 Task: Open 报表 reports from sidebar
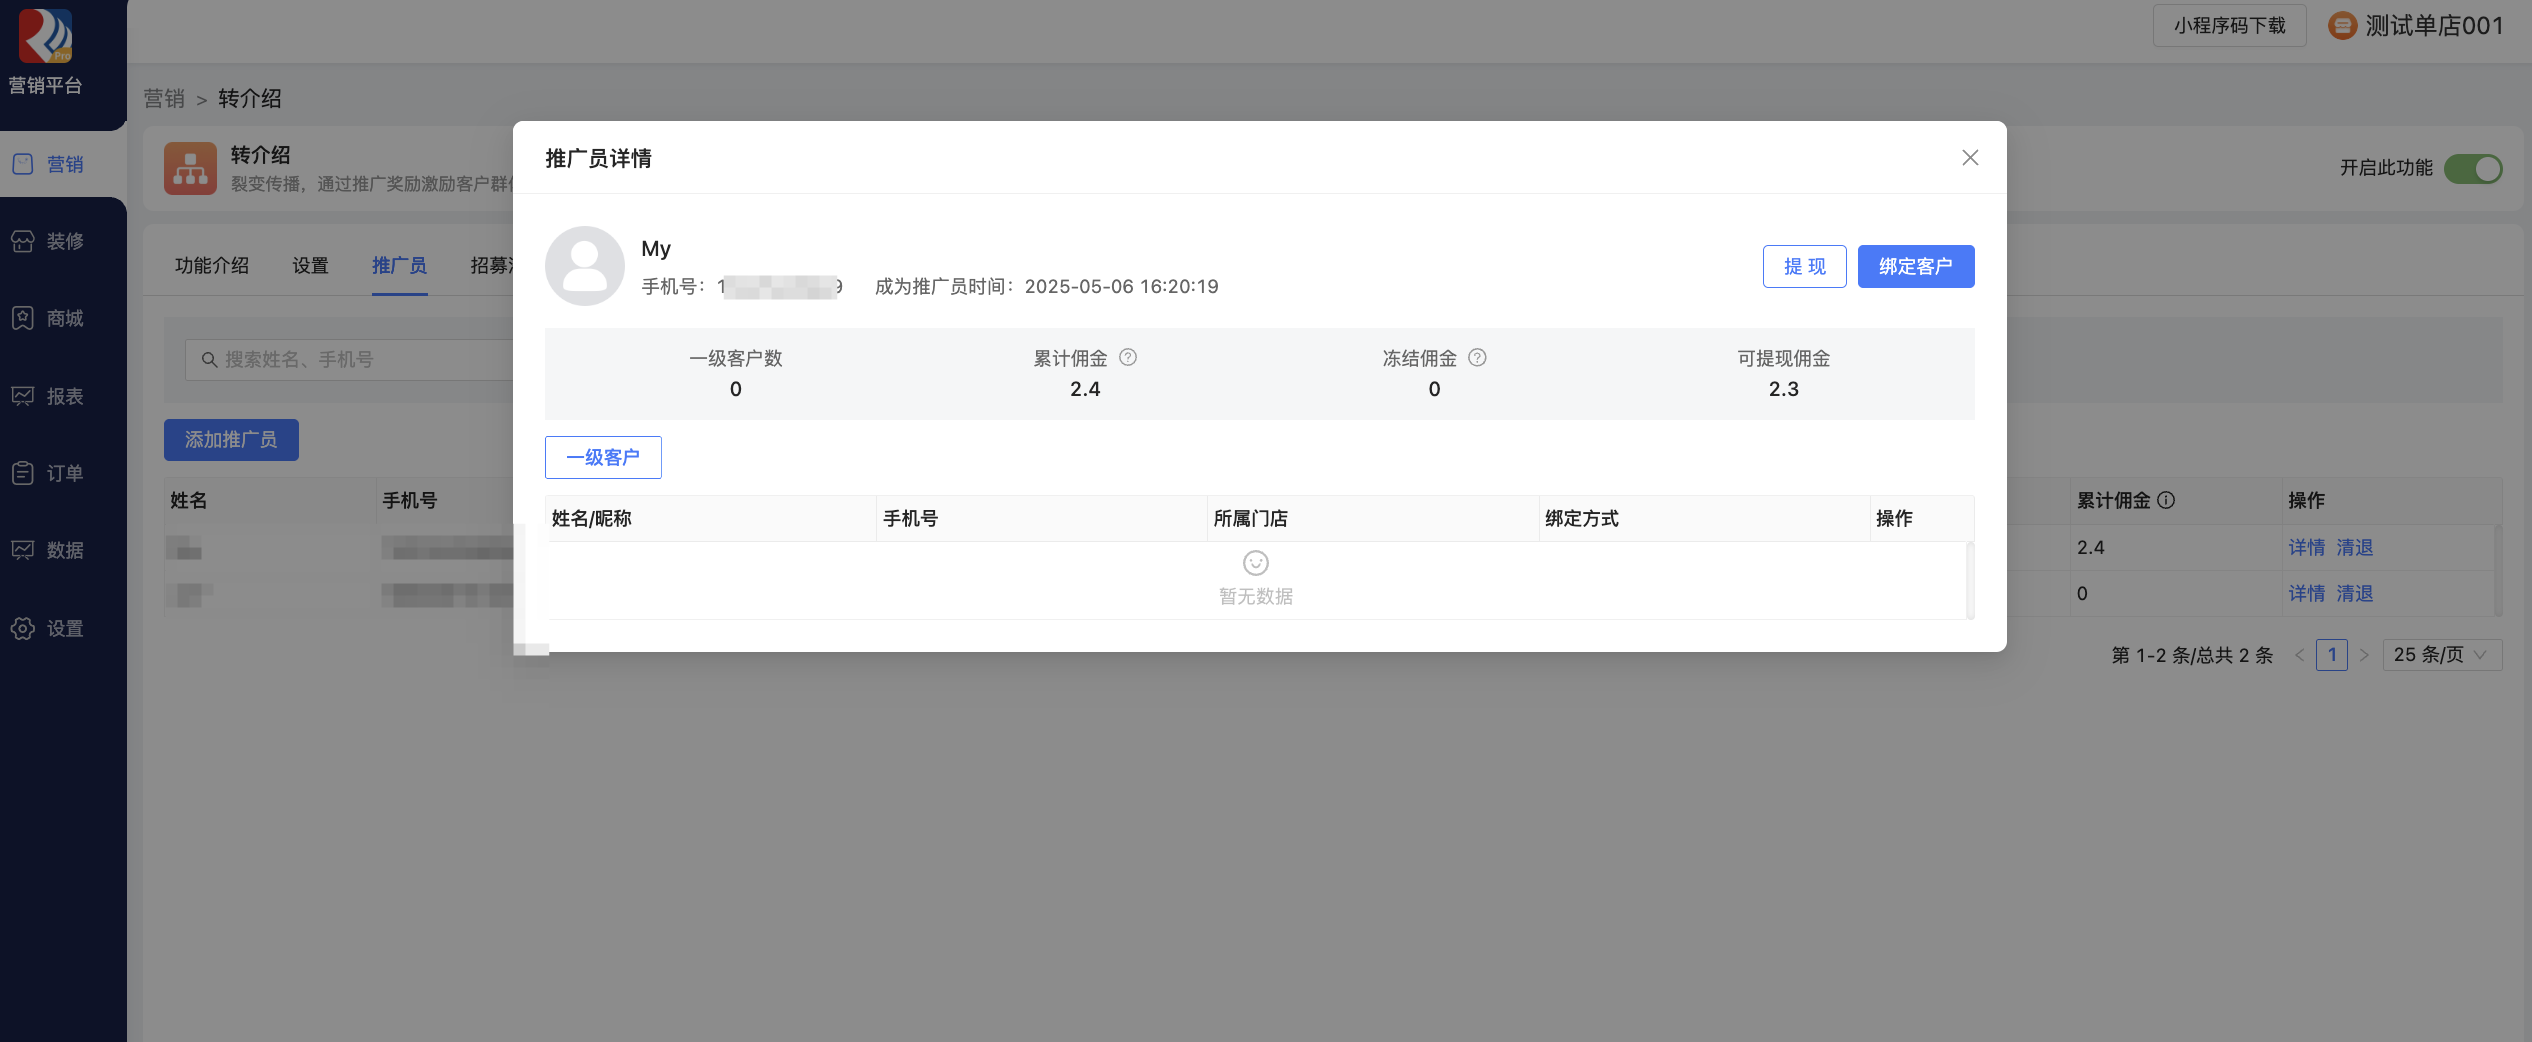(48, 396)
